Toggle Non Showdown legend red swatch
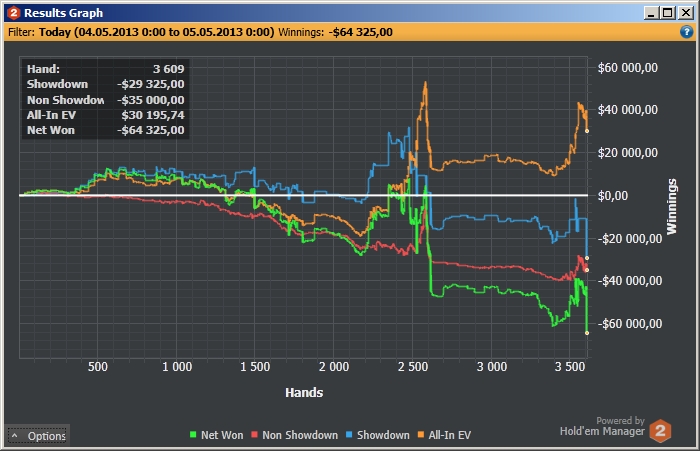This screenshot has width=700, height=451. [x=254, y=434]
